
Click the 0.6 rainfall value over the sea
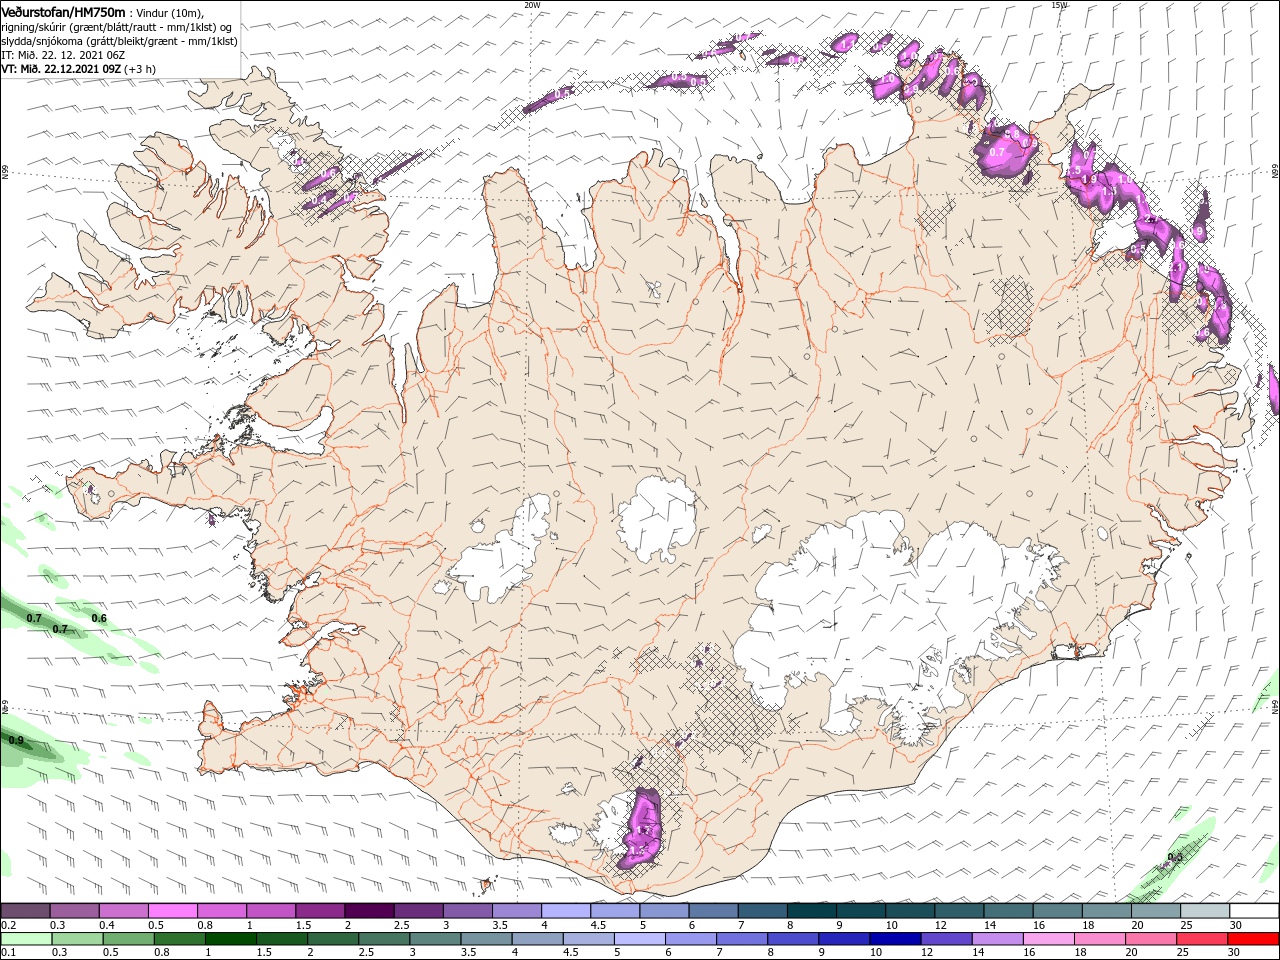tap(99, 618)
